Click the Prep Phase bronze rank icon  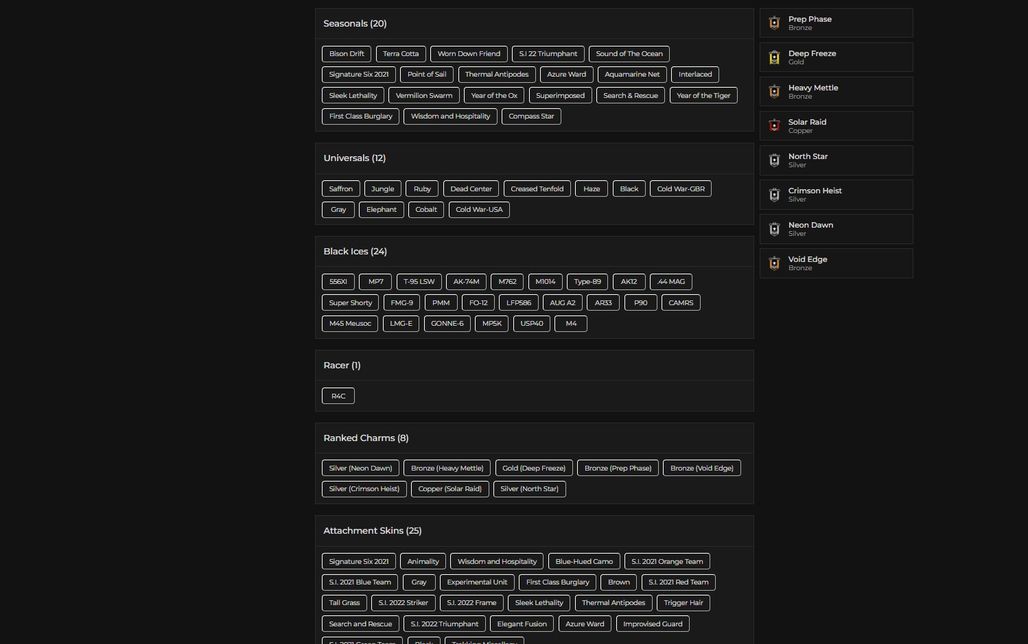774,23
